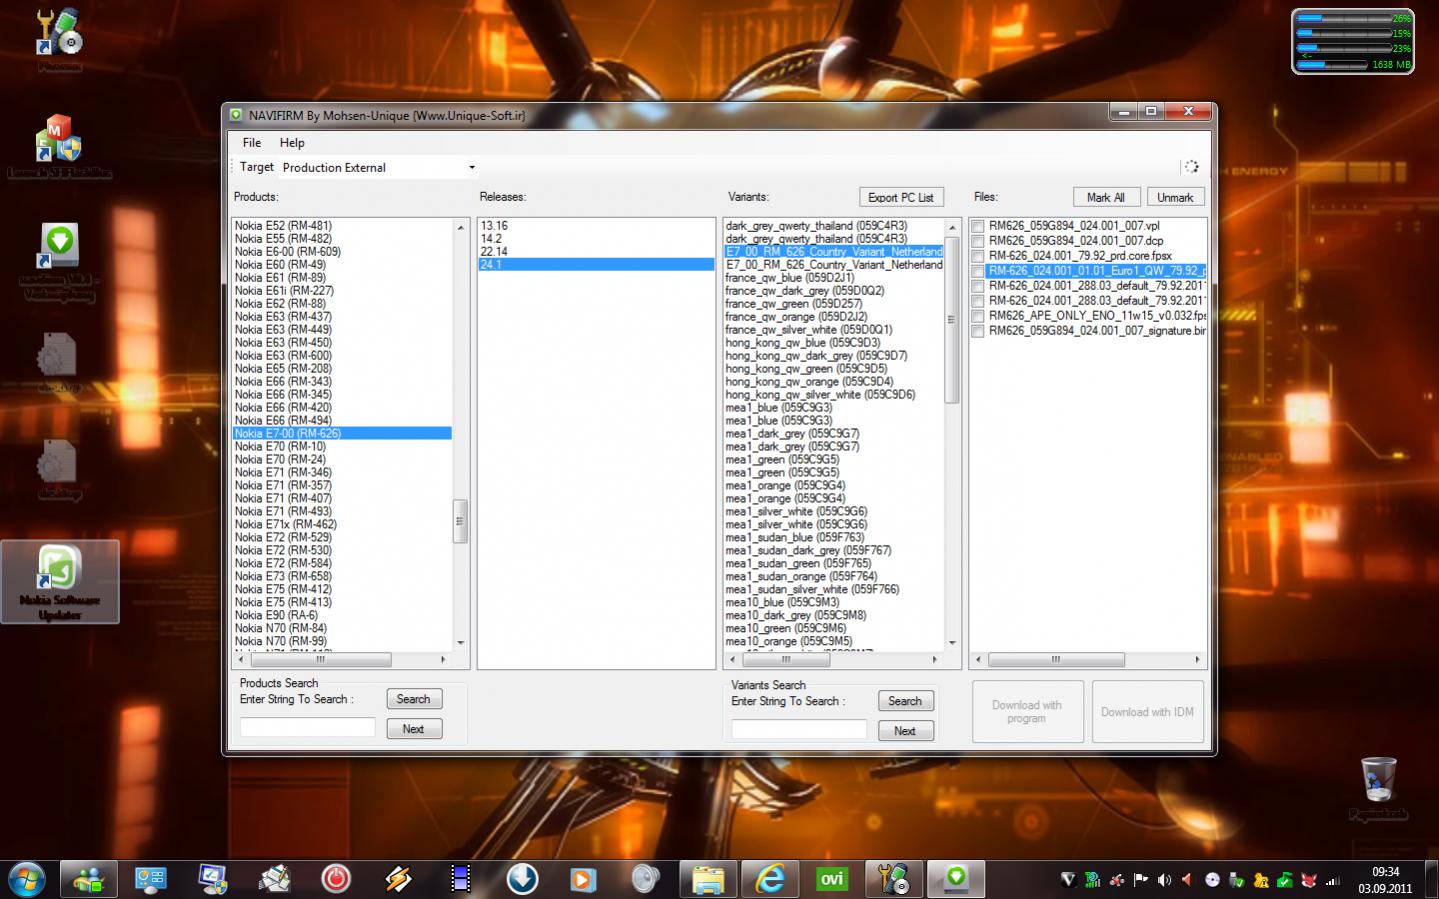Click the taskbar clock showing 09:34

(x=1385, y=880)
